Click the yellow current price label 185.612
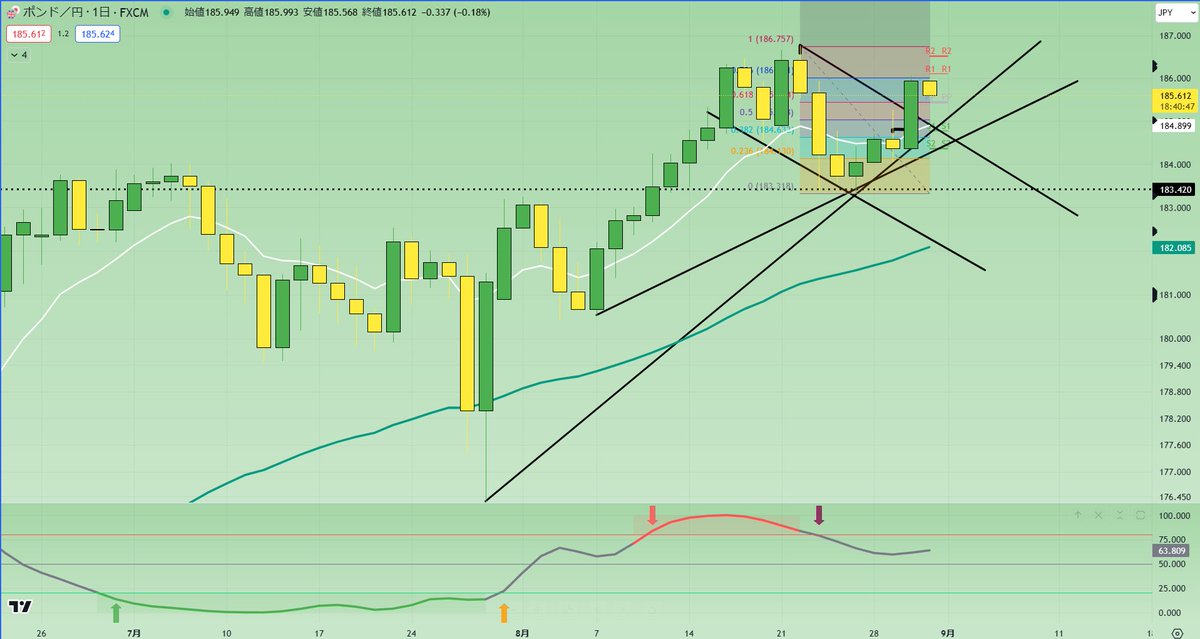The width and height of the screenshot is (1200, 639). (1173, 100)
